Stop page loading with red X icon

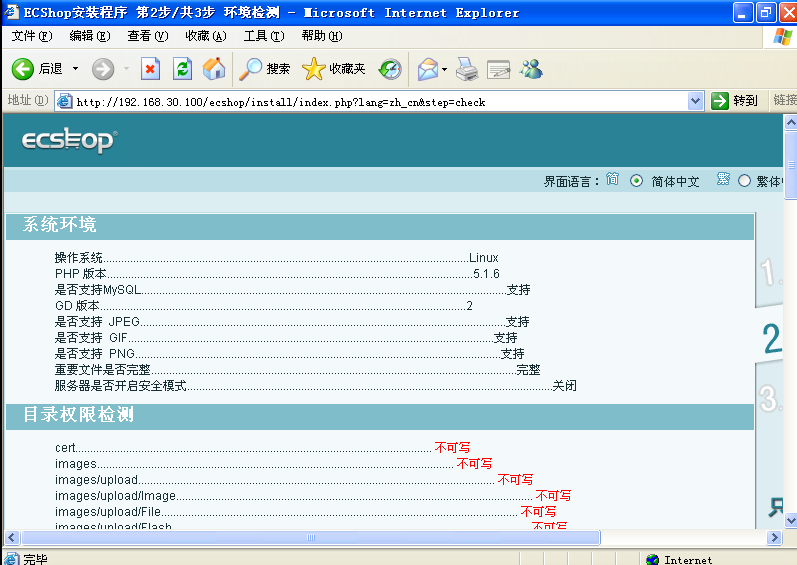click(150, 69)
